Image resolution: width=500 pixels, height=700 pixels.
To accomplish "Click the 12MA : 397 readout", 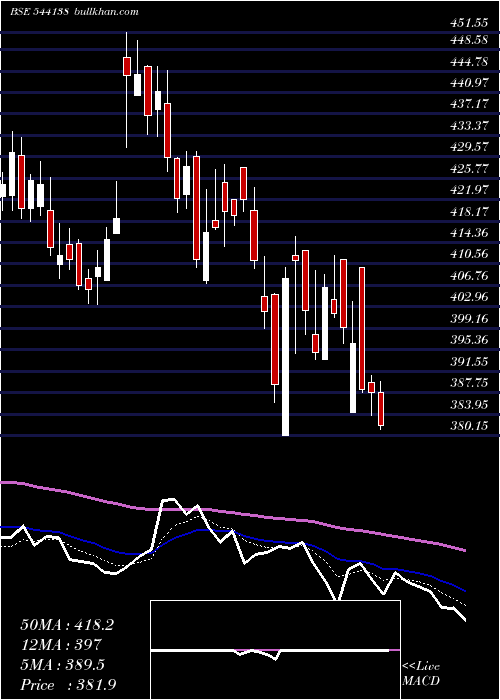I will pyautogui.click(x=61, y=645).
